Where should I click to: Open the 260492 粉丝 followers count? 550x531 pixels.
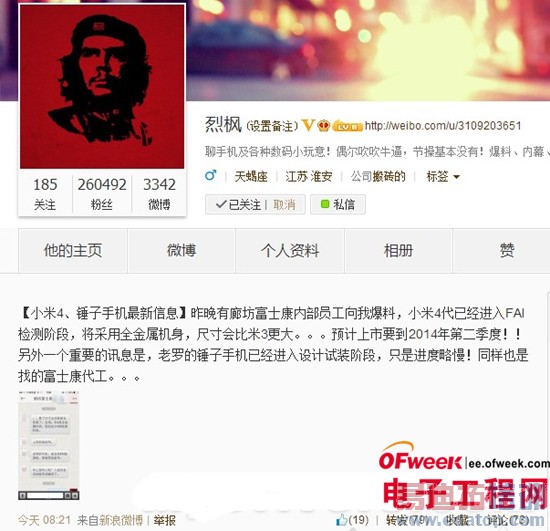pos(102,194)
